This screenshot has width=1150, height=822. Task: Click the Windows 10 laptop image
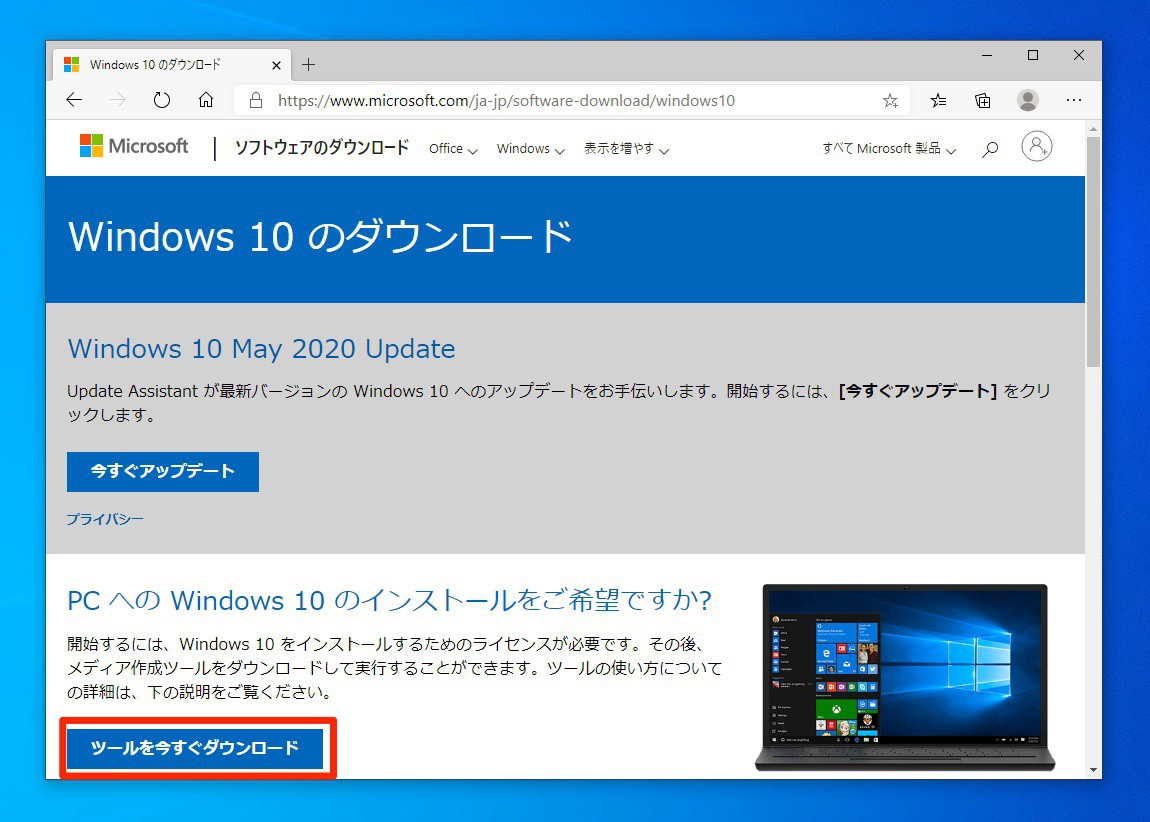(905, 677)
